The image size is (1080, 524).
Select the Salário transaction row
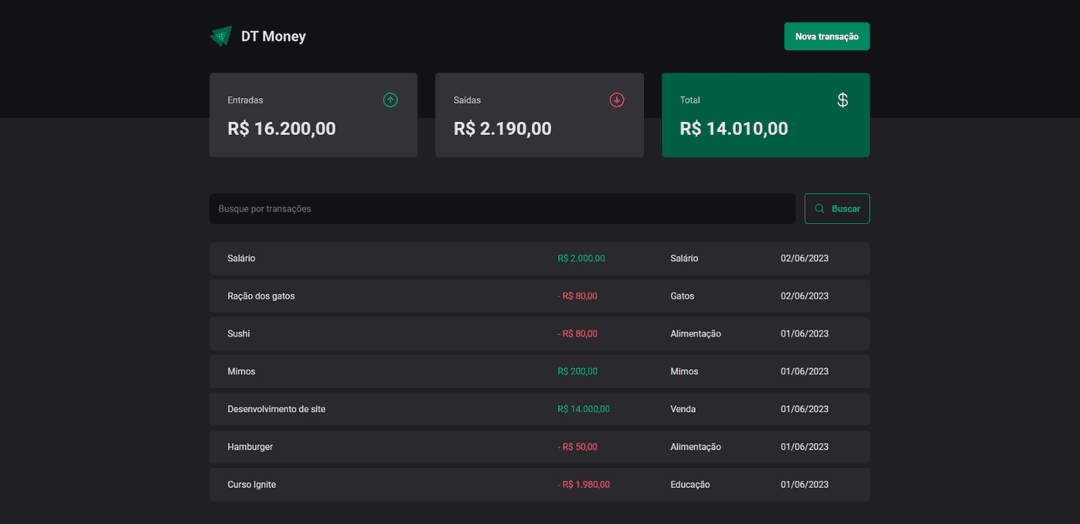pos(539,258)
